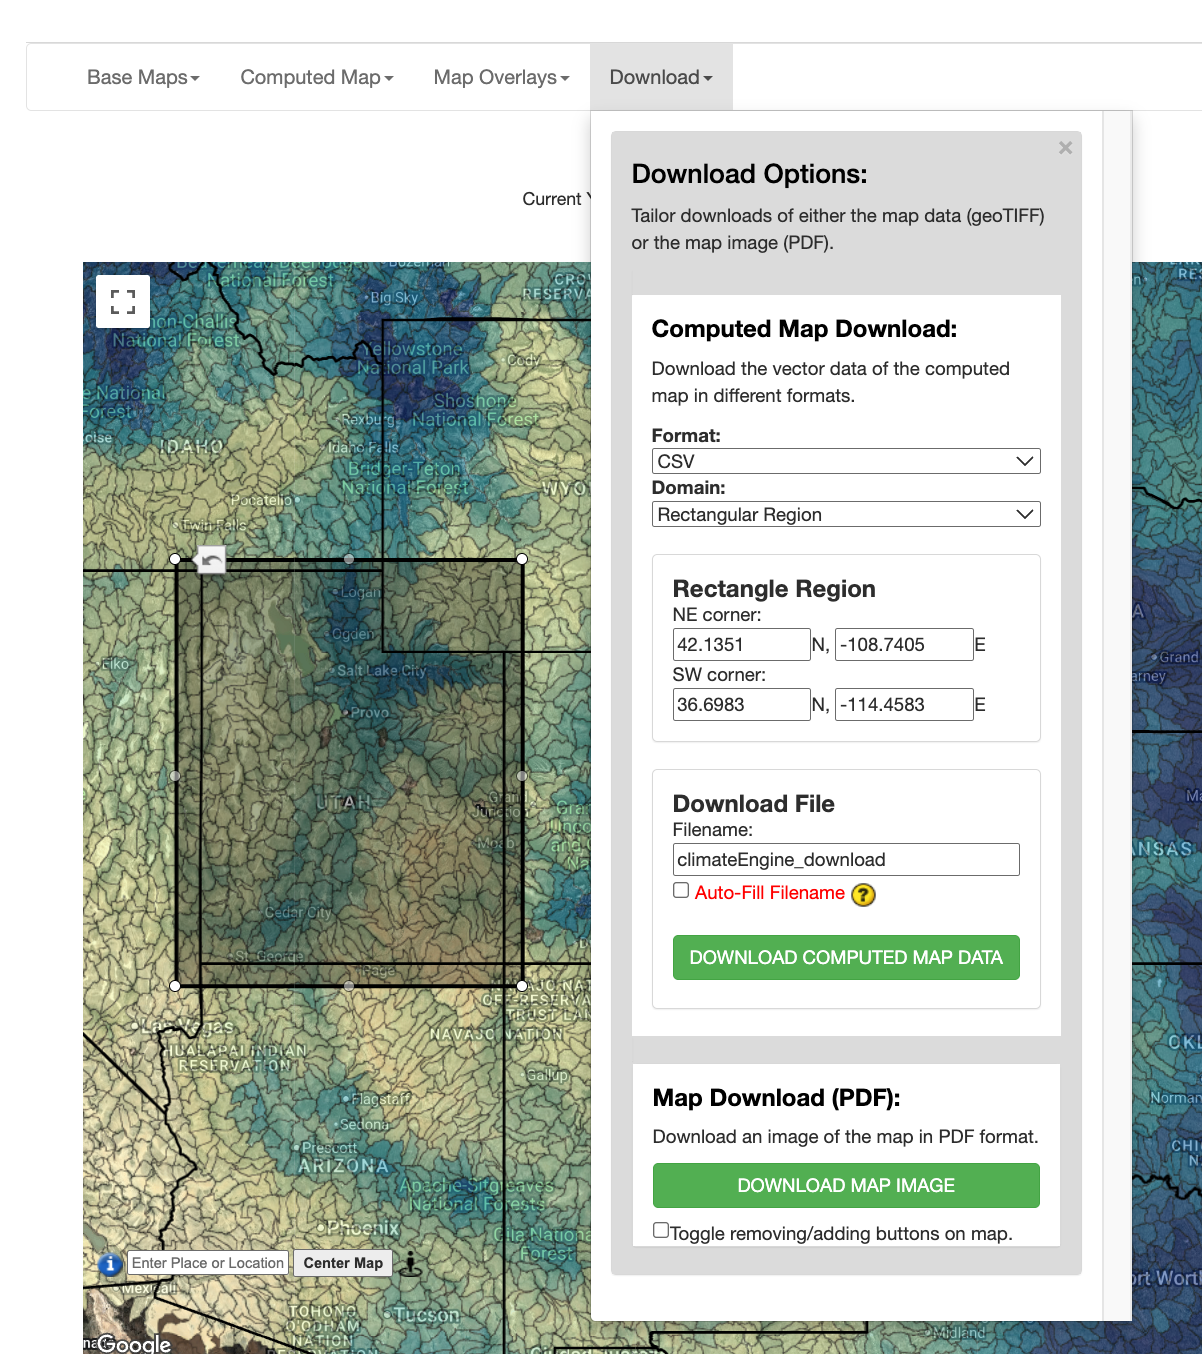Open the Auto-Fill Filename help question icon
The width and height of the screenshot is (1202, 1354).
pyautogui.click(x=863, y=895)
